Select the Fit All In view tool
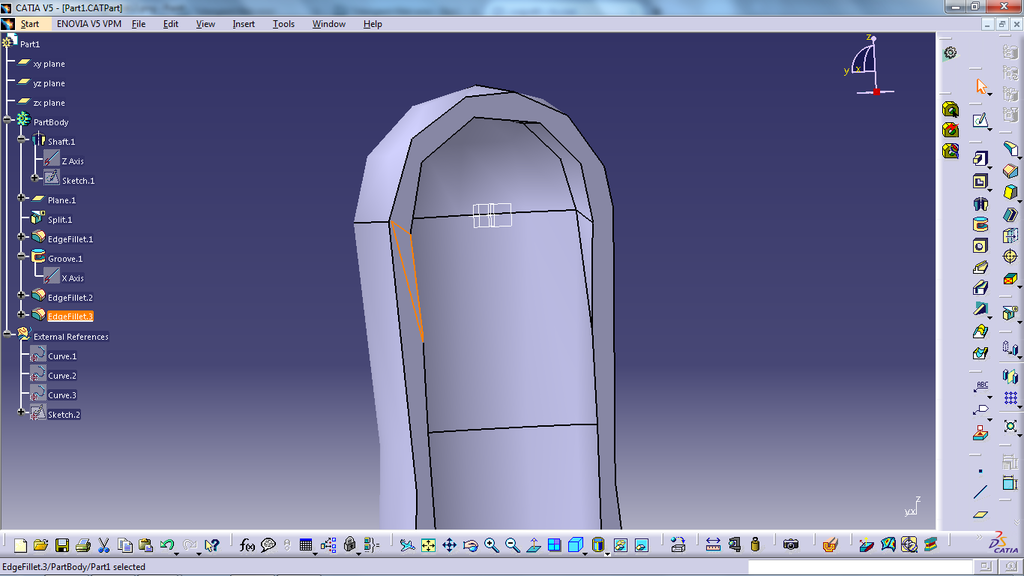Screen dimensions: 1024x576 coord(428,545)
